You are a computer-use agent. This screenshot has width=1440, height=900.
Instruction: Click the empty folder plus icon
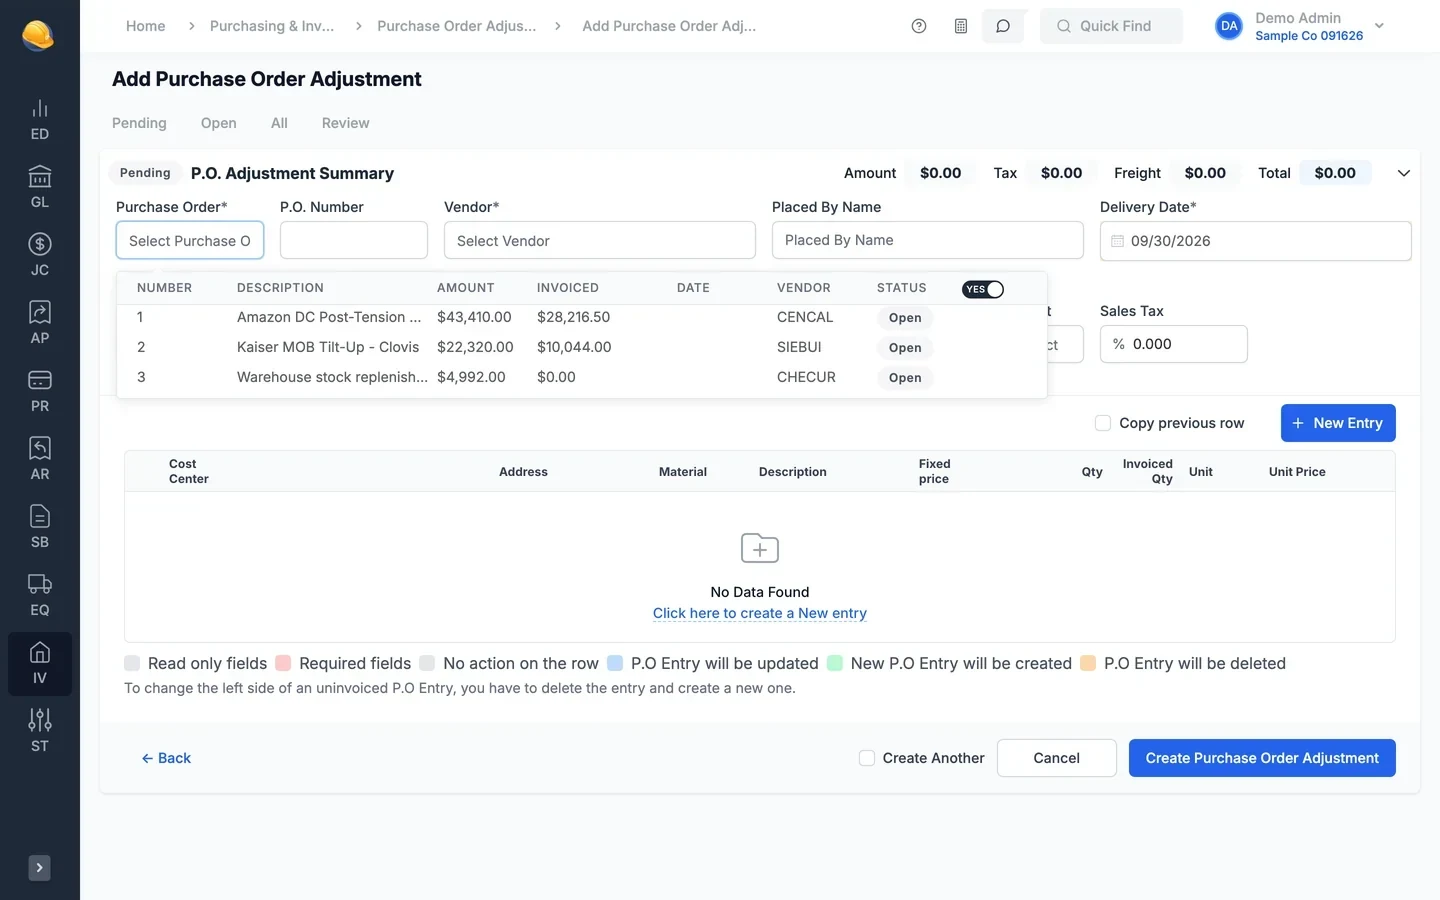pos(760,548)
